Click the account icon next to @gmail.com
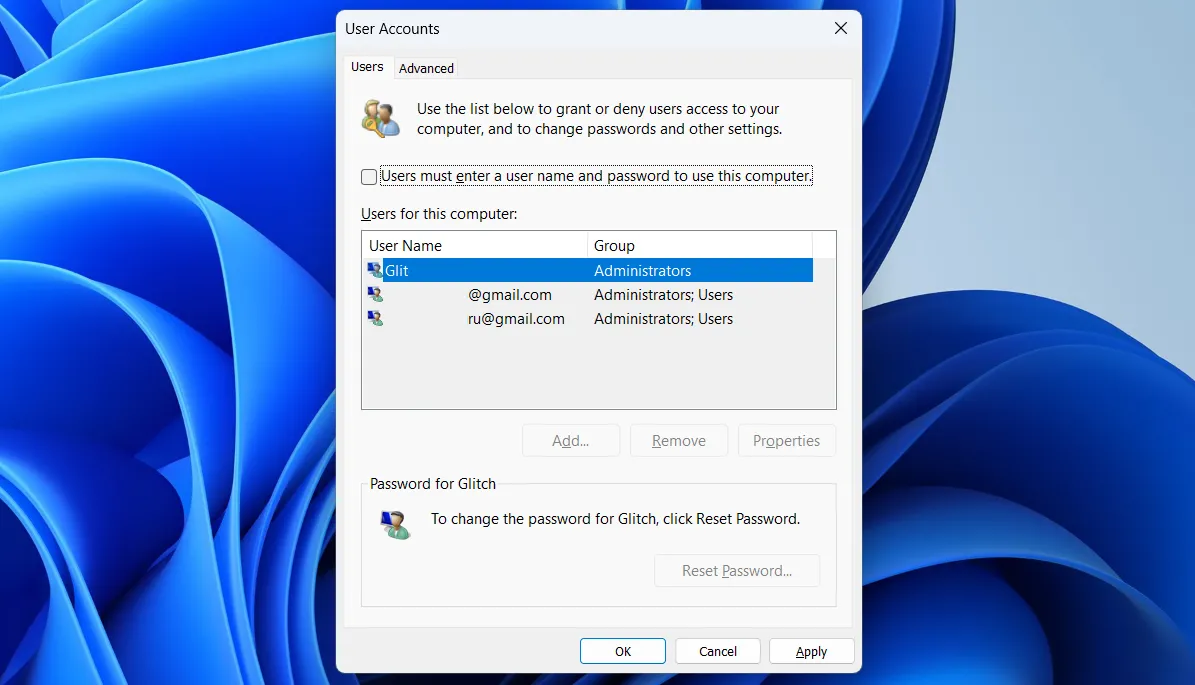 375,294
